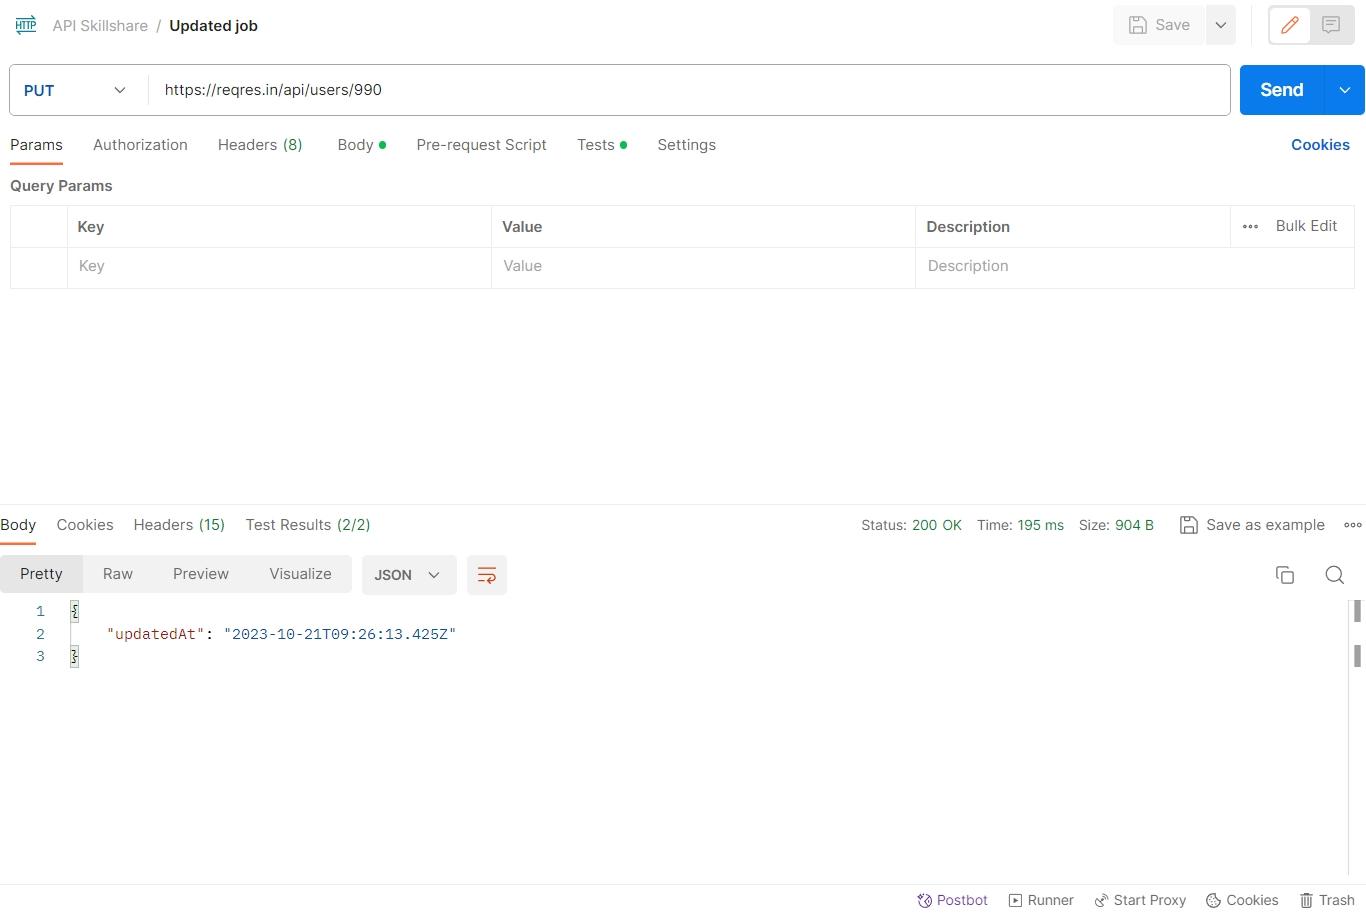Open the Tests tab
The height and width of the screenshot is (915, 1366).
[601, 145]
